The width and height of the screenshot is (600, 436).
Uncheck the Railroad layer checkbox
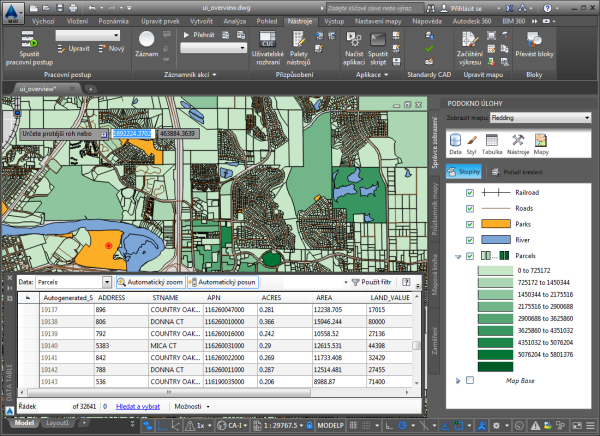tap(471, 191)
